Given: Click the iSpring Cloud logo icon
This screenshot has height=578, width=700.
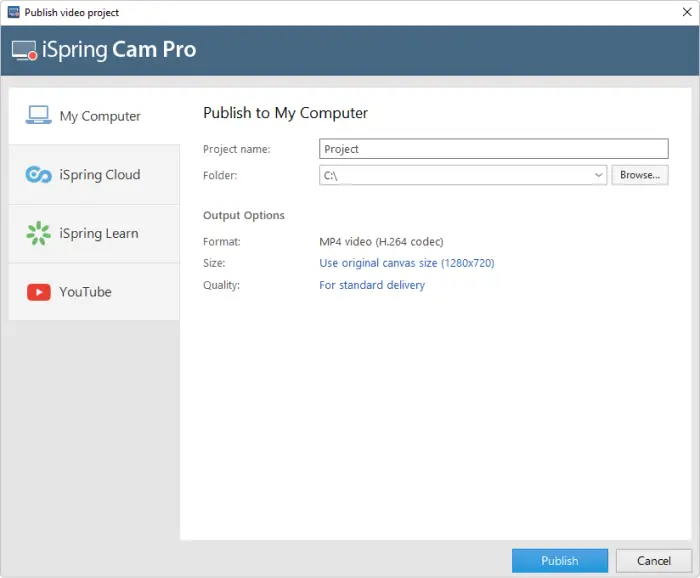Looking at the screenshot, I should pos(38,175).
